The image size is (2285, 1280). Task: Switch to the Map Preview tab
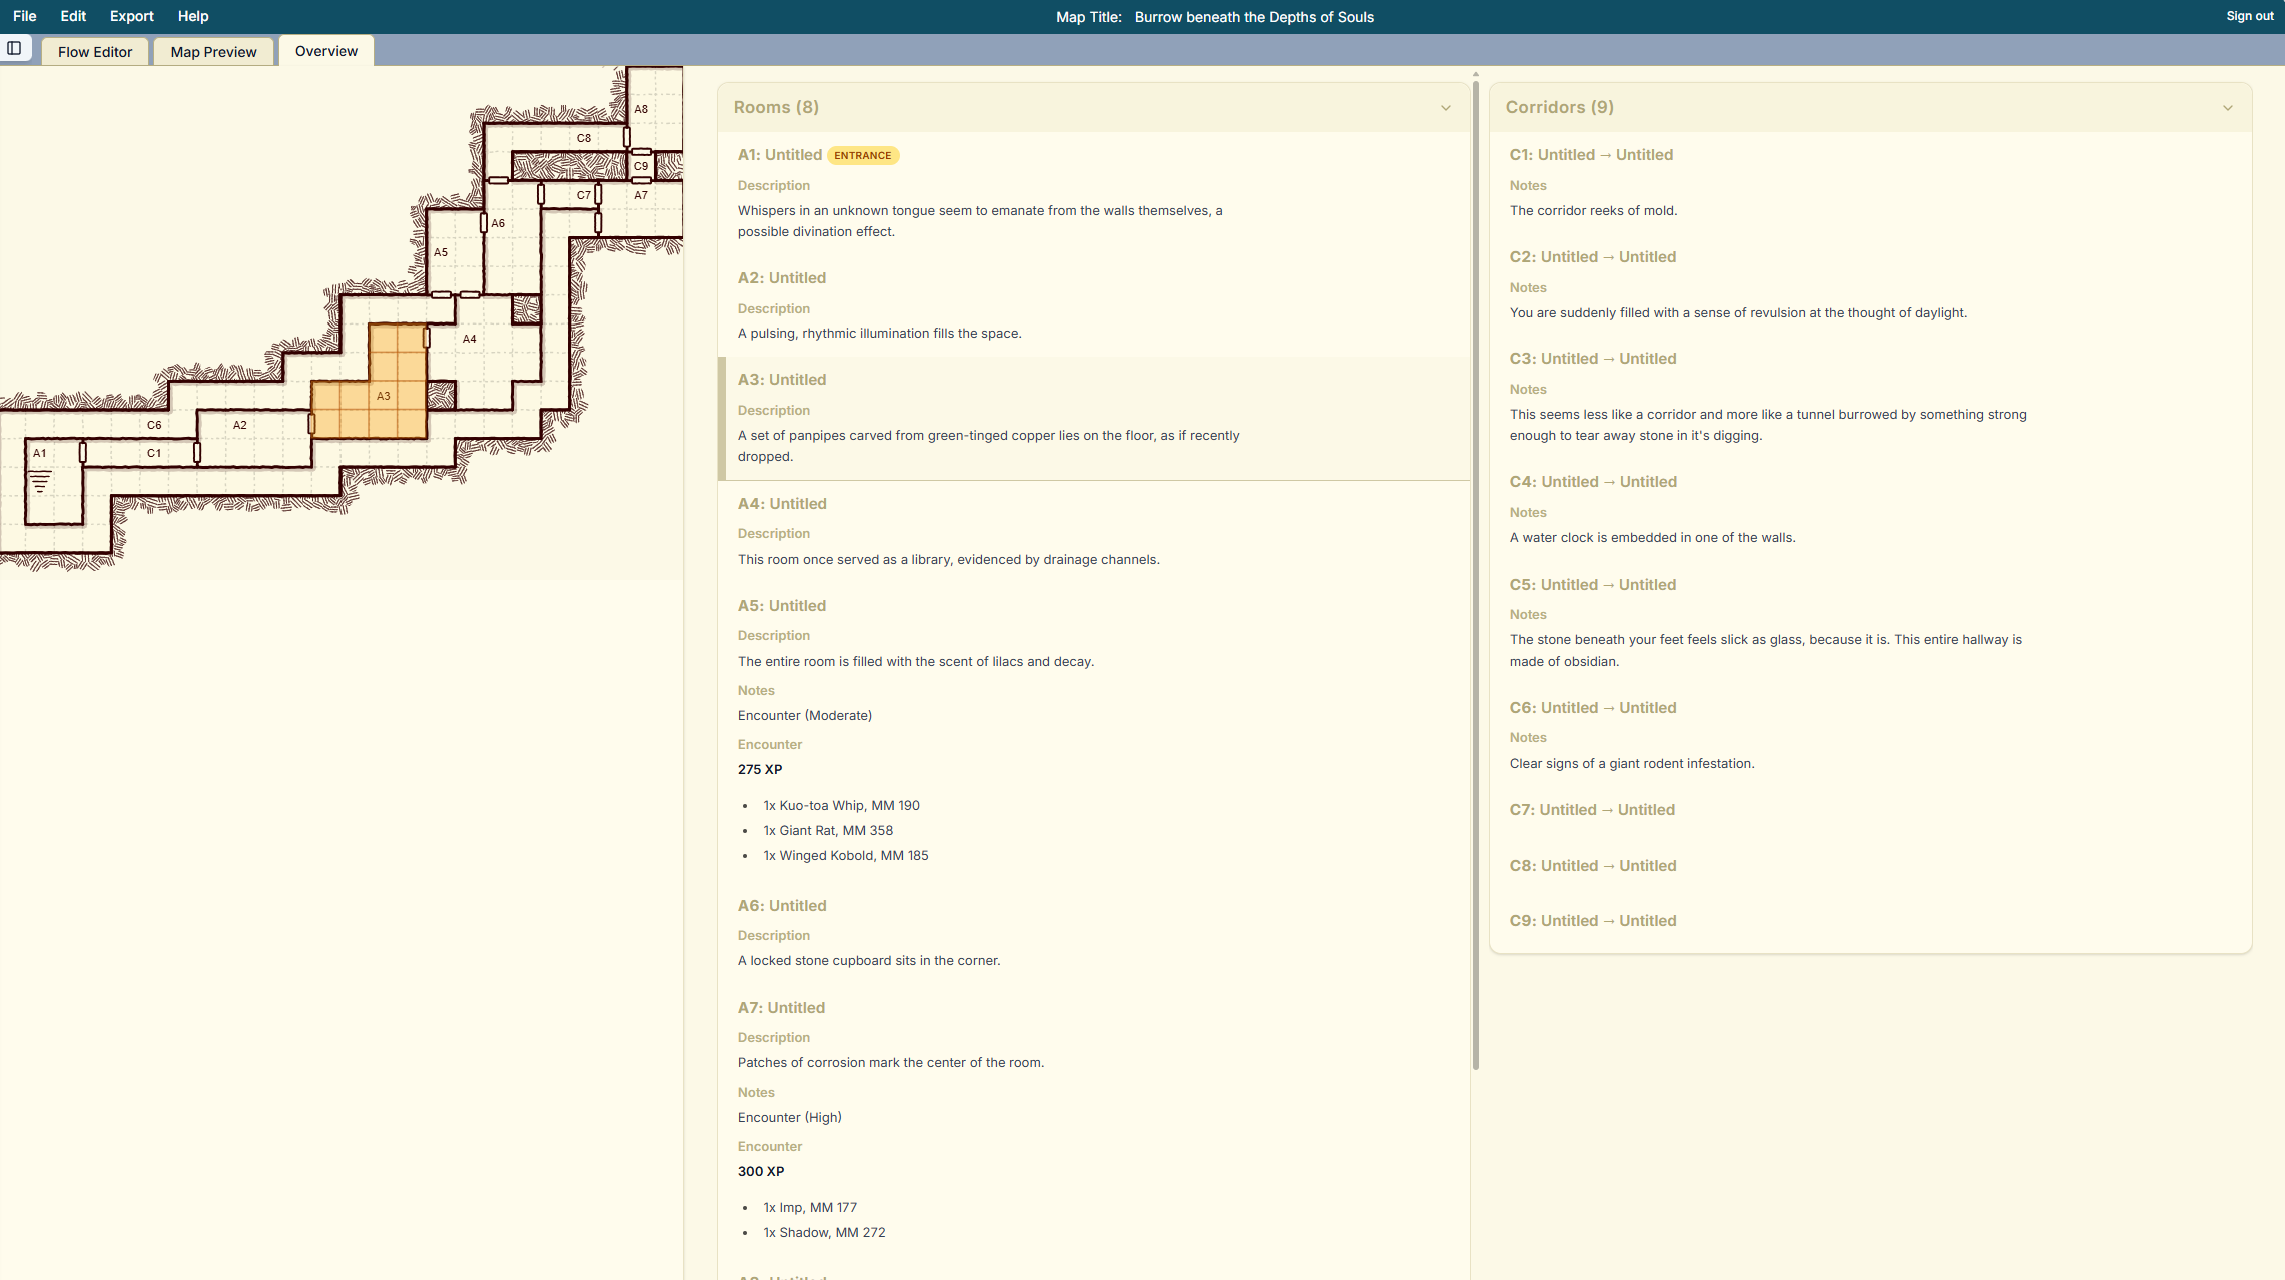[213, 52]
